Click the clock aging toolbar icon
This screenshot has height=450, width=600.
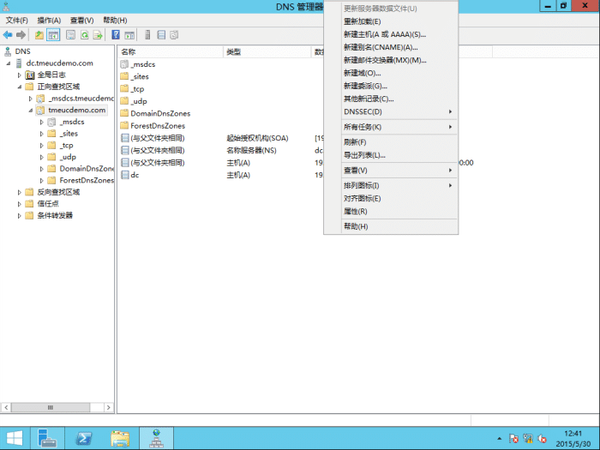point(174,35)
